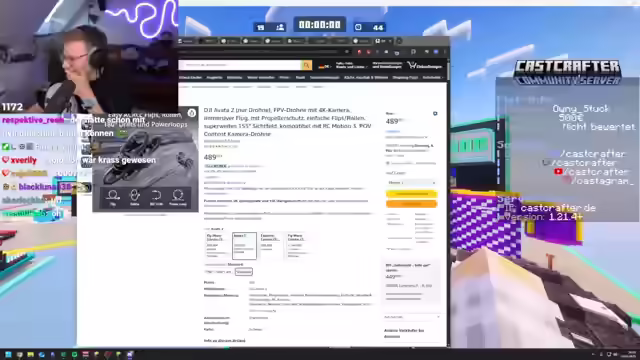Viewport: 640px width, 360px height.
Task: Click Andere Verkäufer bei Amazon heading
Action: [404, 333]
